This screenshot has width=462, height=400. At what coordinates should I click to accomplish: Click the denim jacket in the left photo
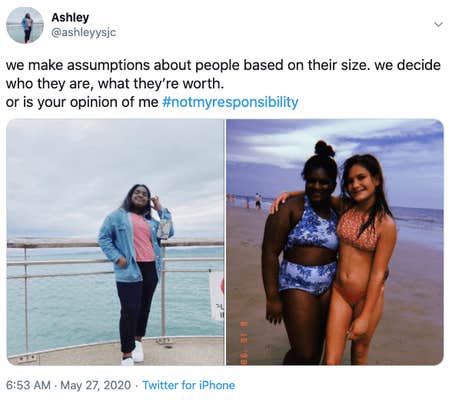(x=125, y=245)
